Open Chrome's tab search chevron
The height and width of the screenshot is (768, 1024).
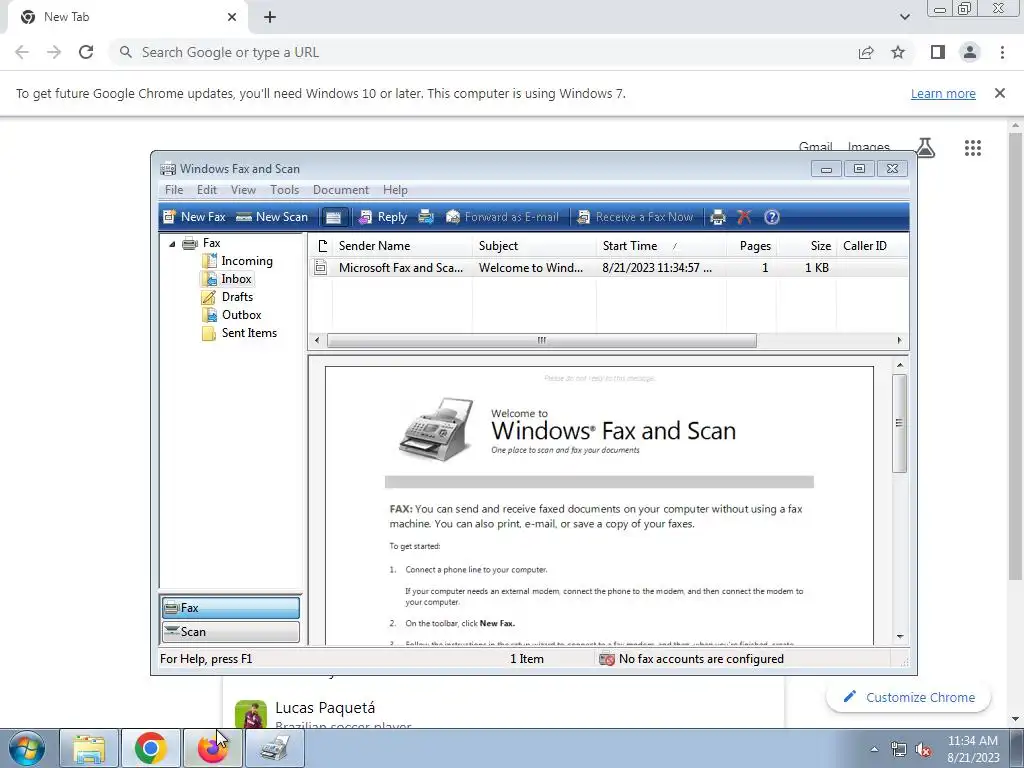coord(904,17)
